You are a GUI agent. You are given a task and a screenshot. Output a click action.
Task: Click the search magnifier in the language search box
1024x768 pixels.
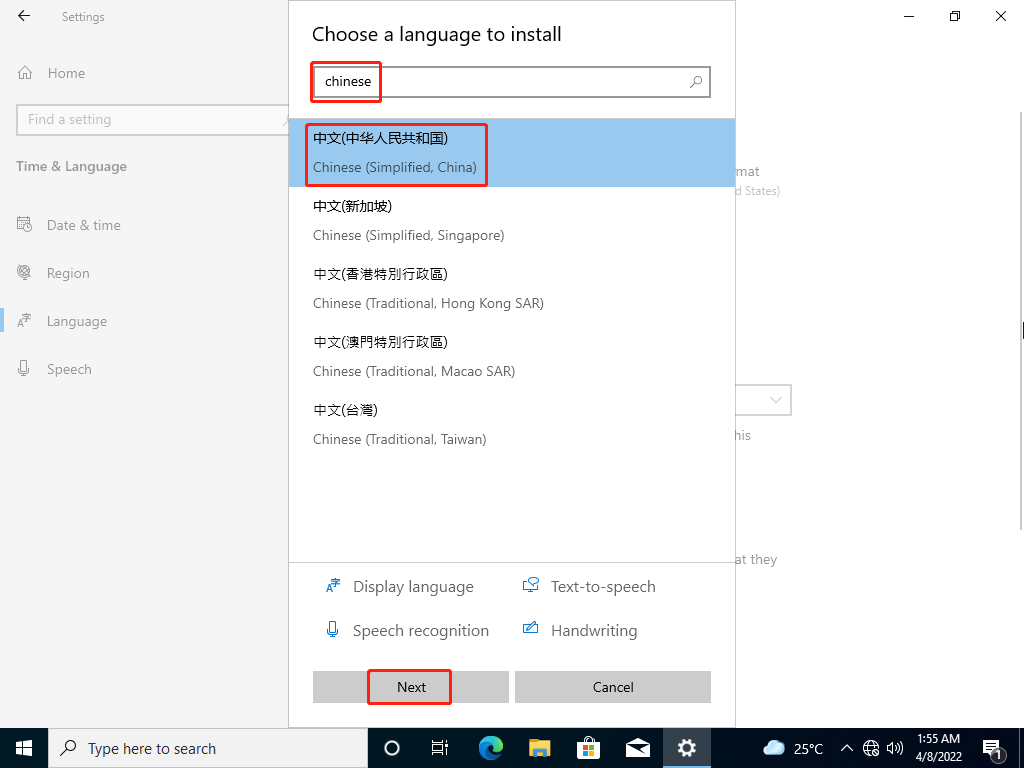click(695, 82)
